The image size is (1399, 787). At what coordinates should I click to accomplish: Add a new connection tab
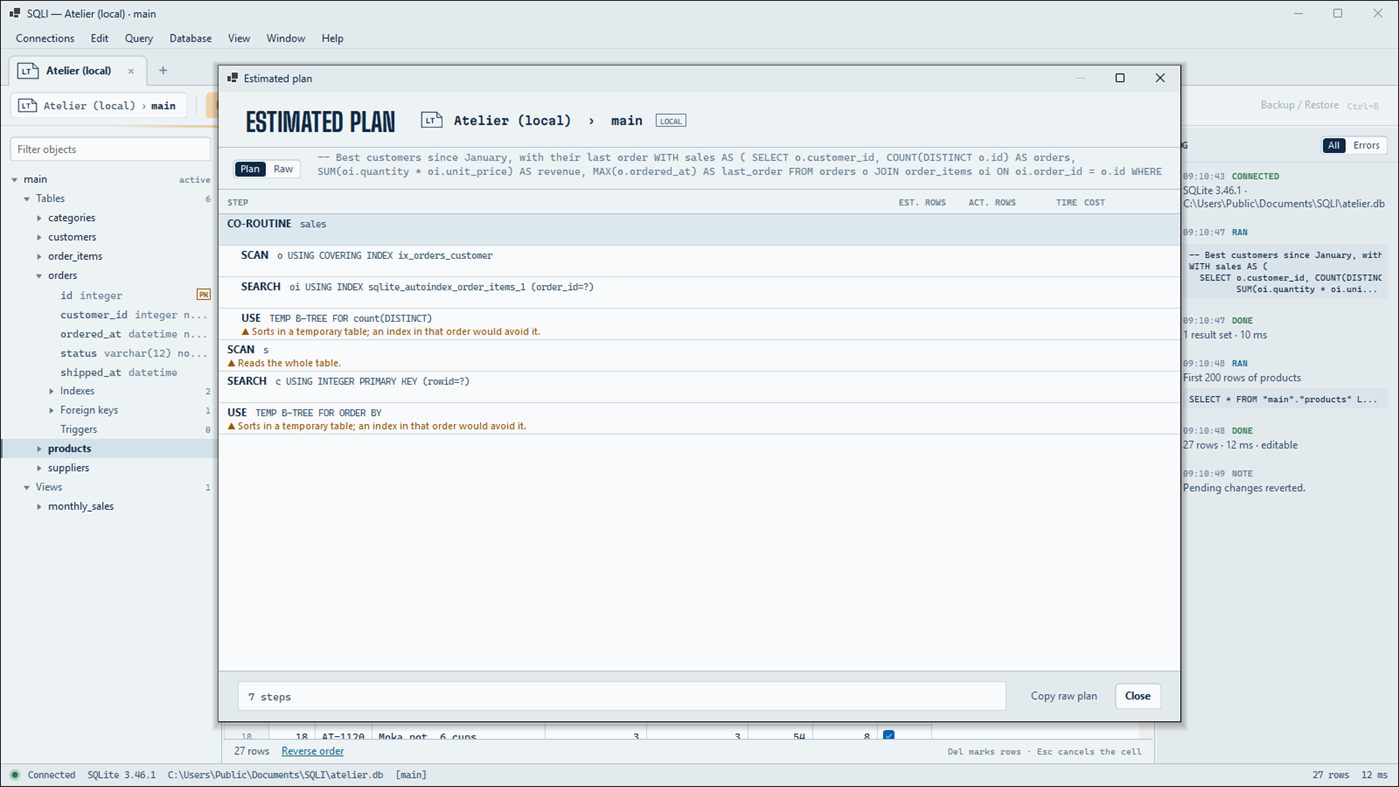[163, 71]
